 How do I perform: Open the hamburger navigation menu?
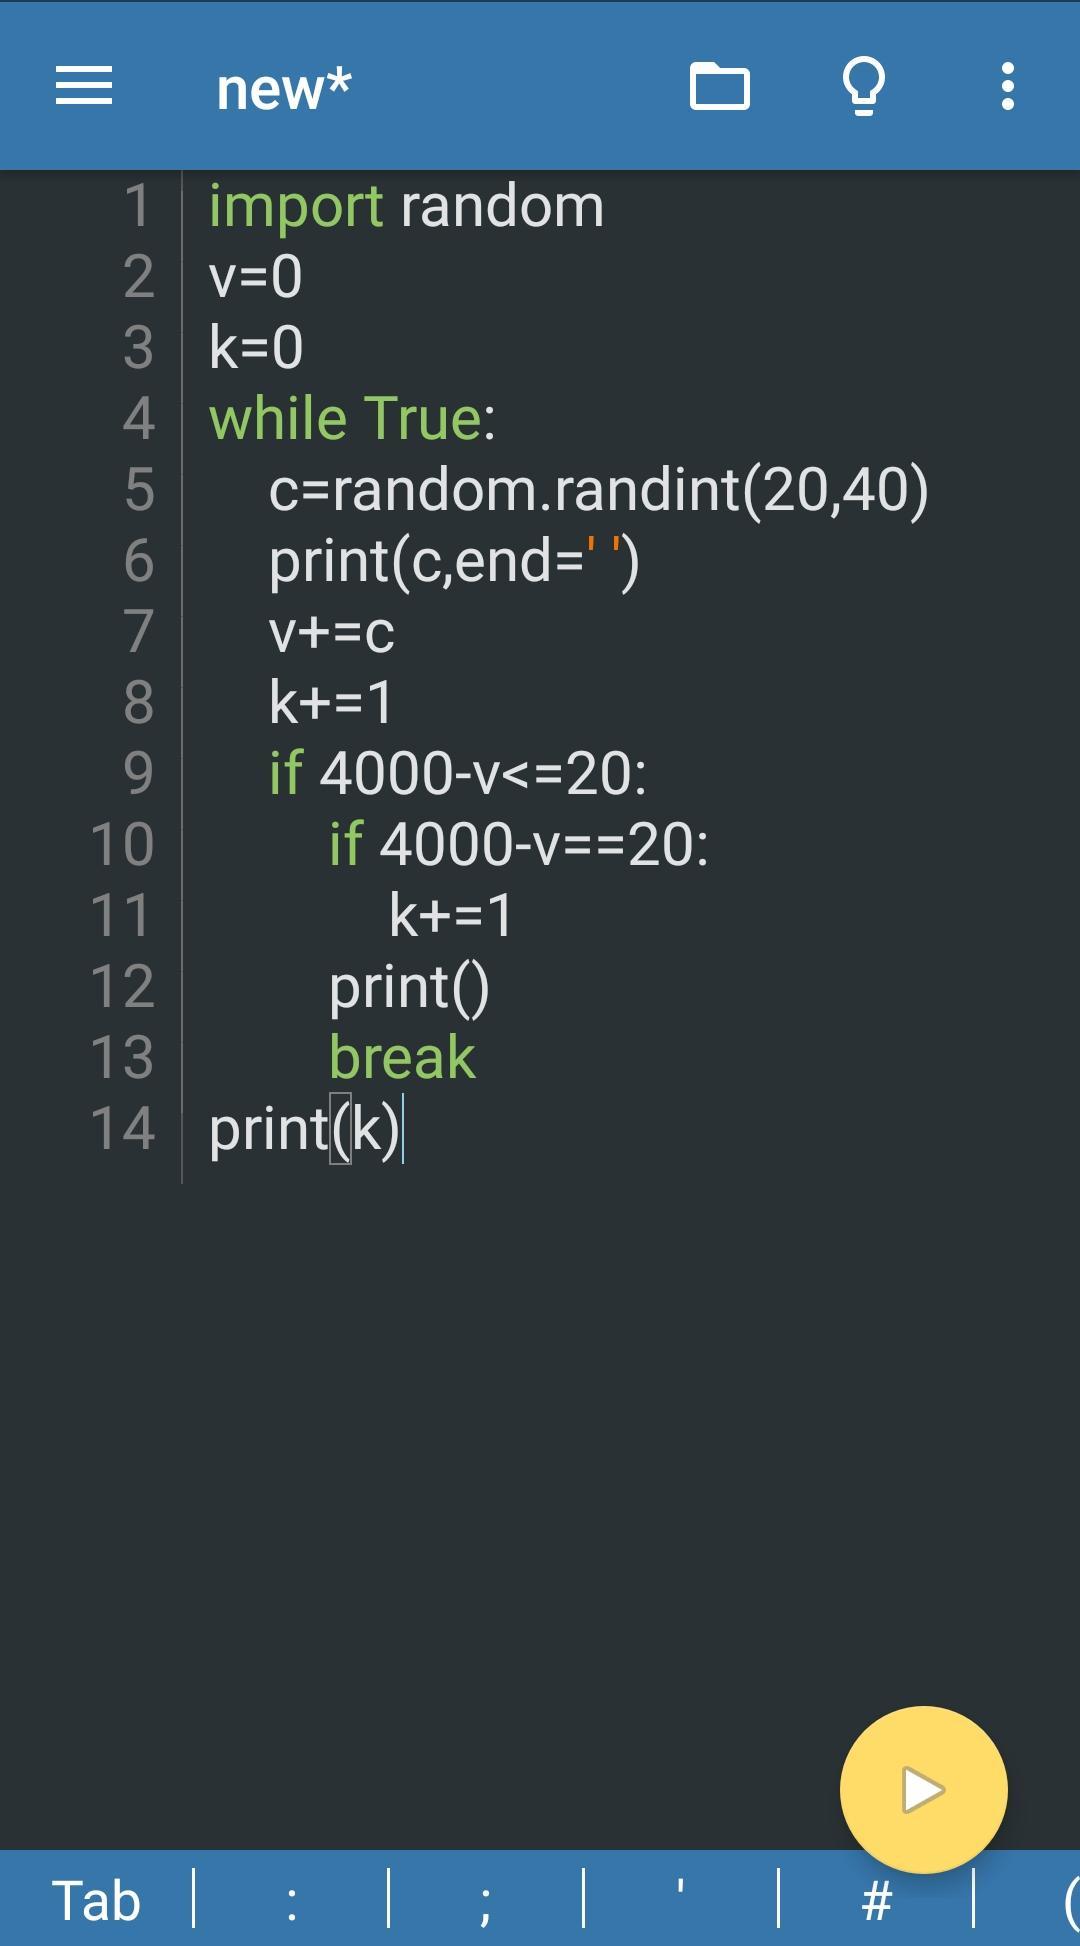[x=84, y=86]
